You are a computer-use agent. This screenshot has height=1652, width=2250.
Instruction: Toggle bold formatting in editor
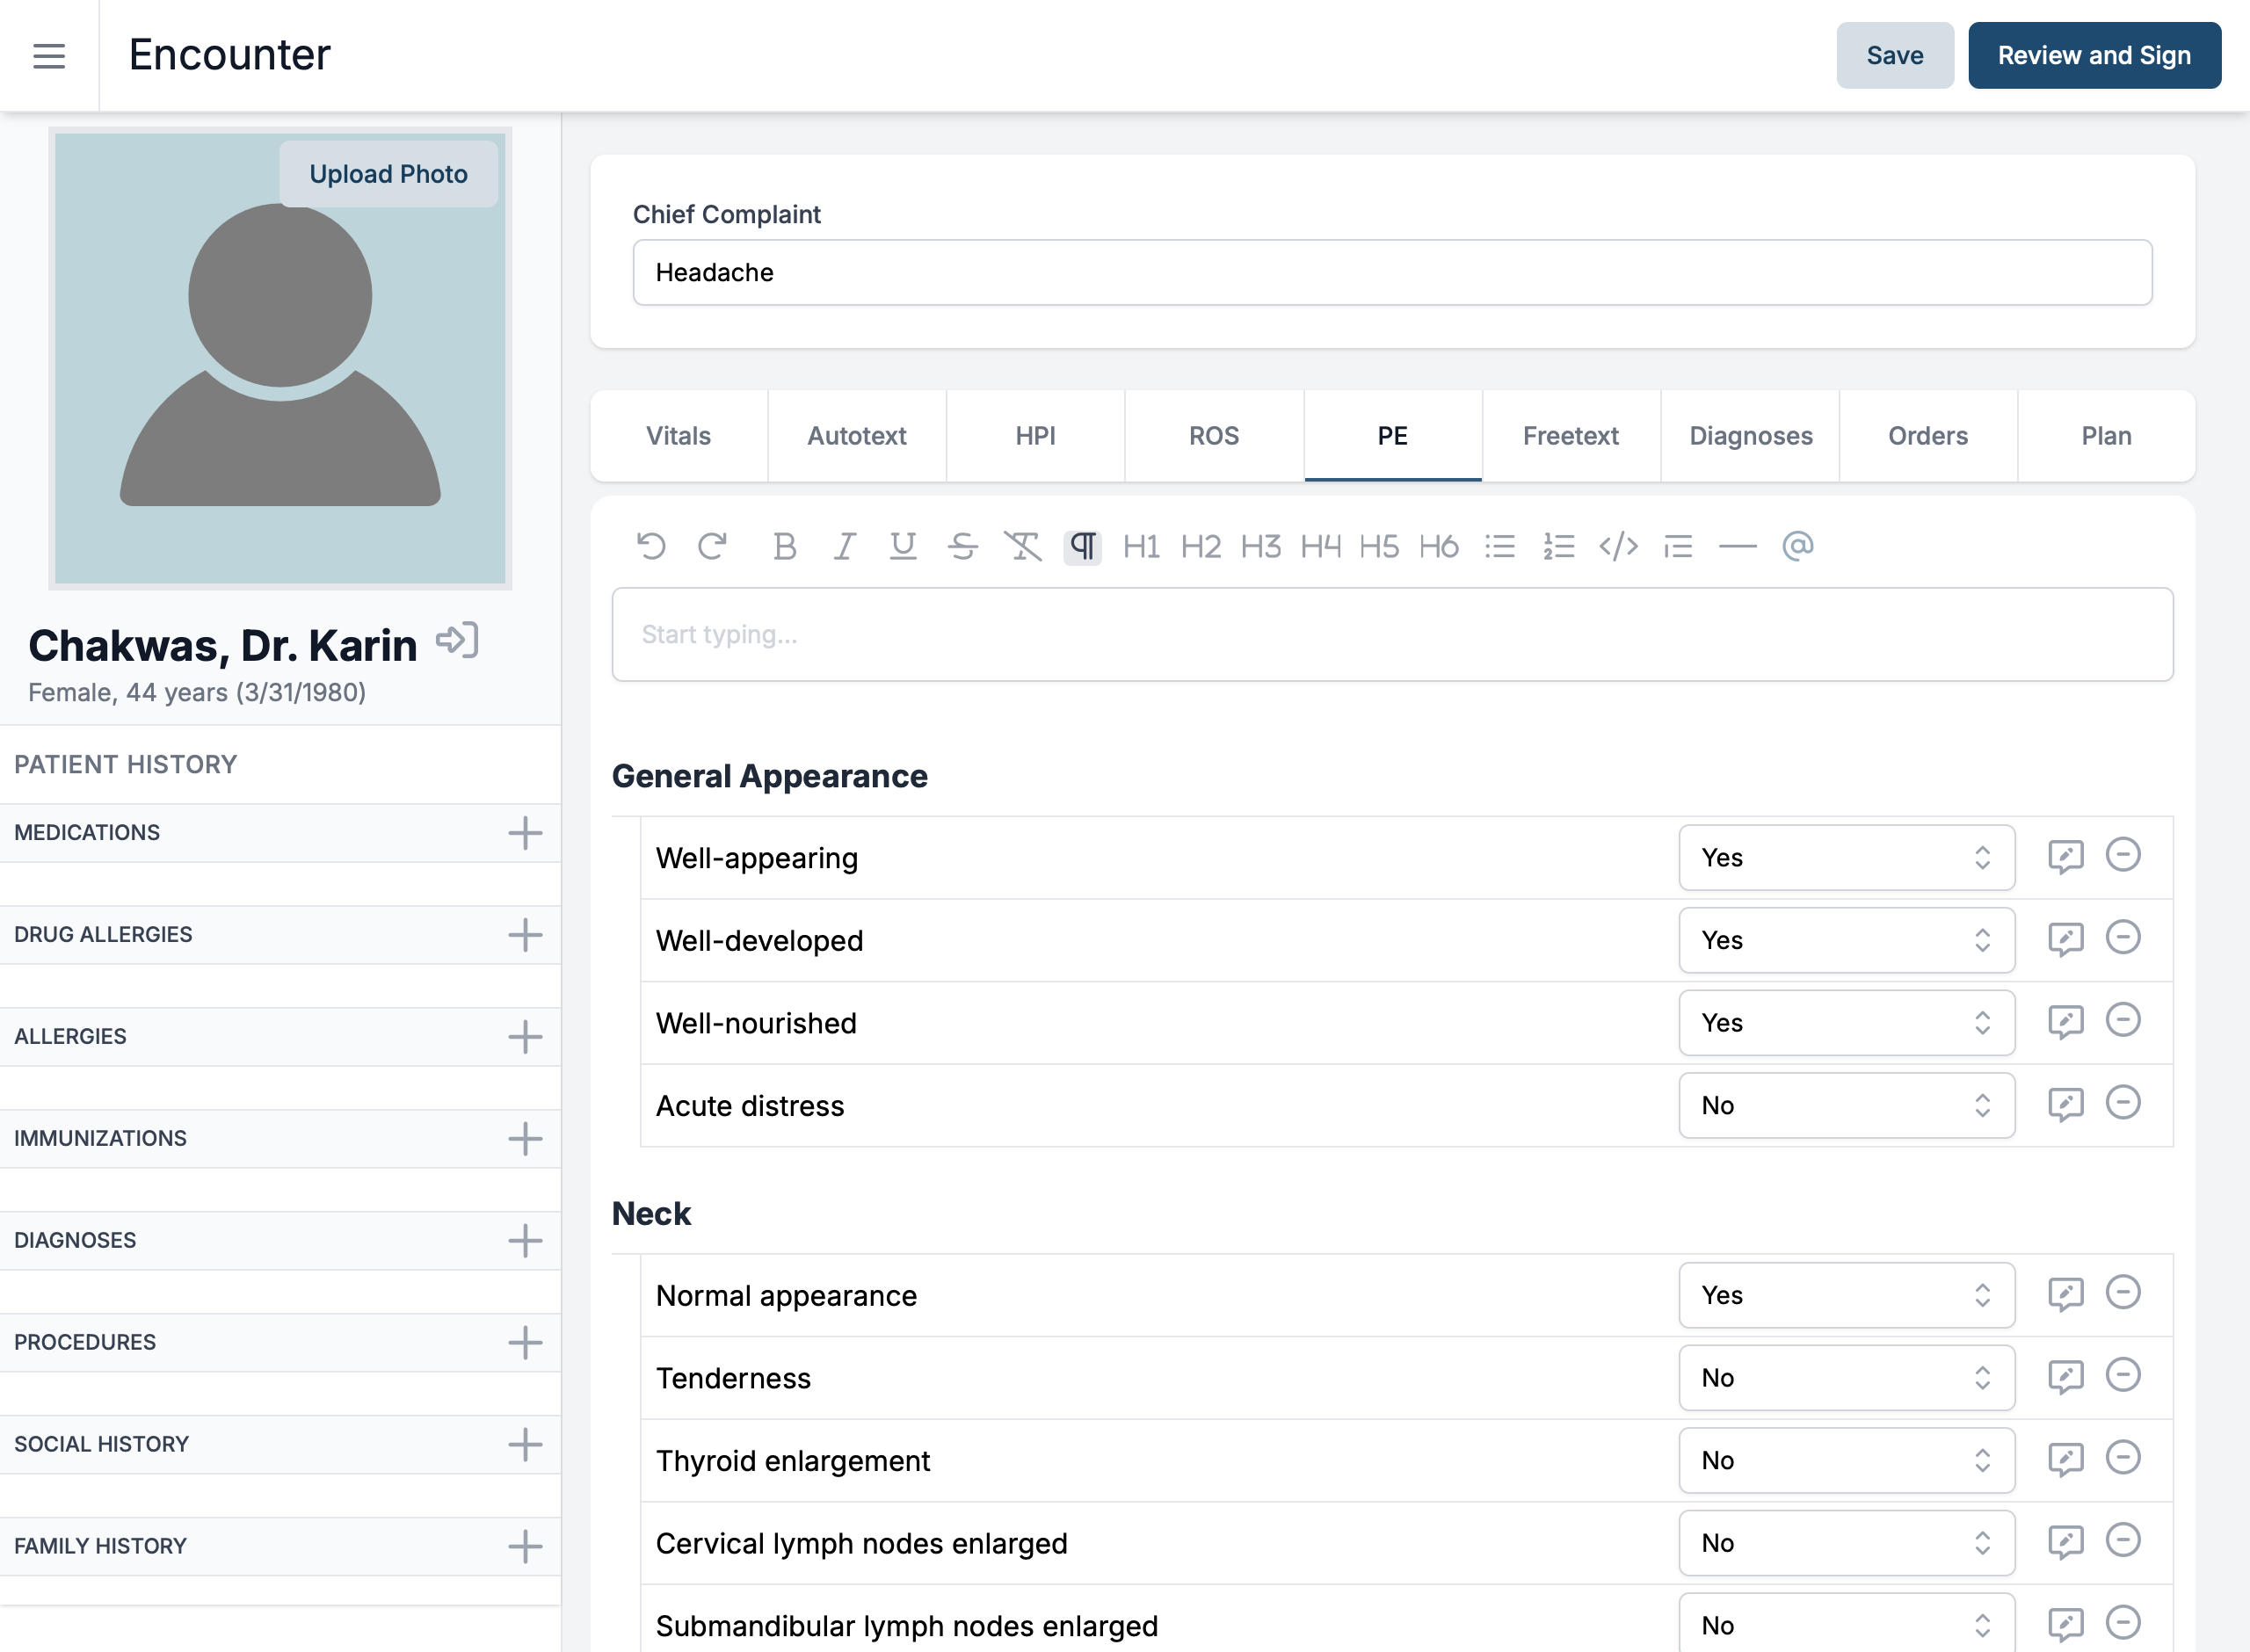tap(785, 546)
